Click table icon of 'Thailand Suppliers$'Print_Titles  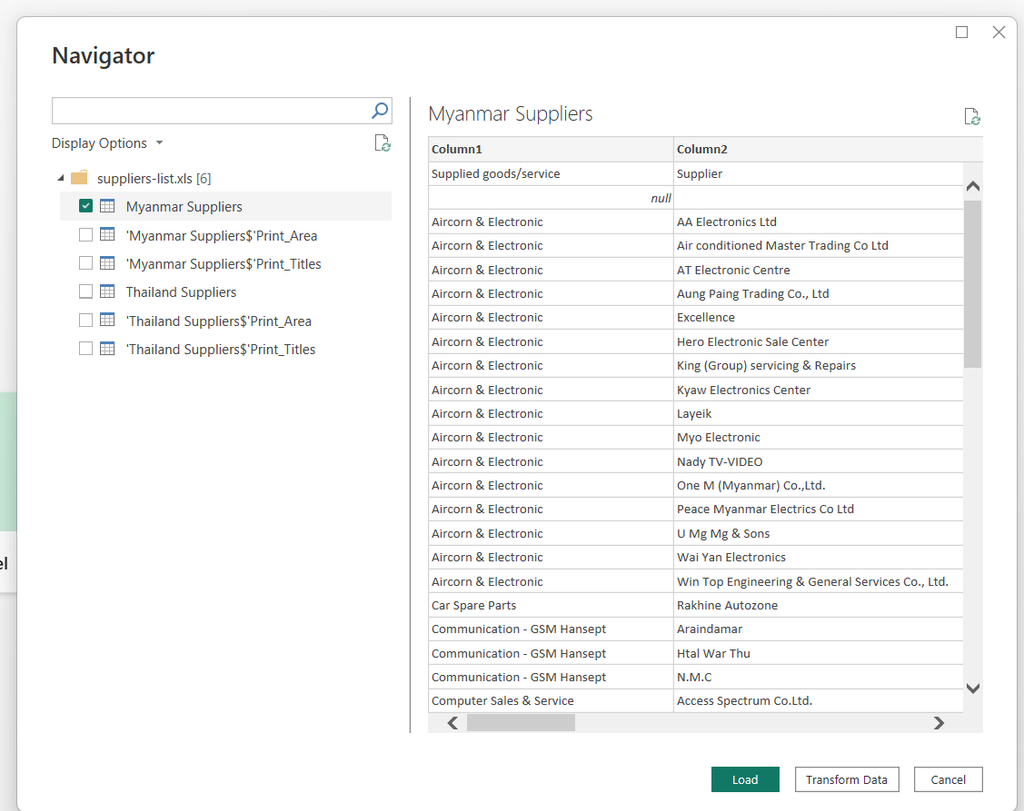(107, 349)
